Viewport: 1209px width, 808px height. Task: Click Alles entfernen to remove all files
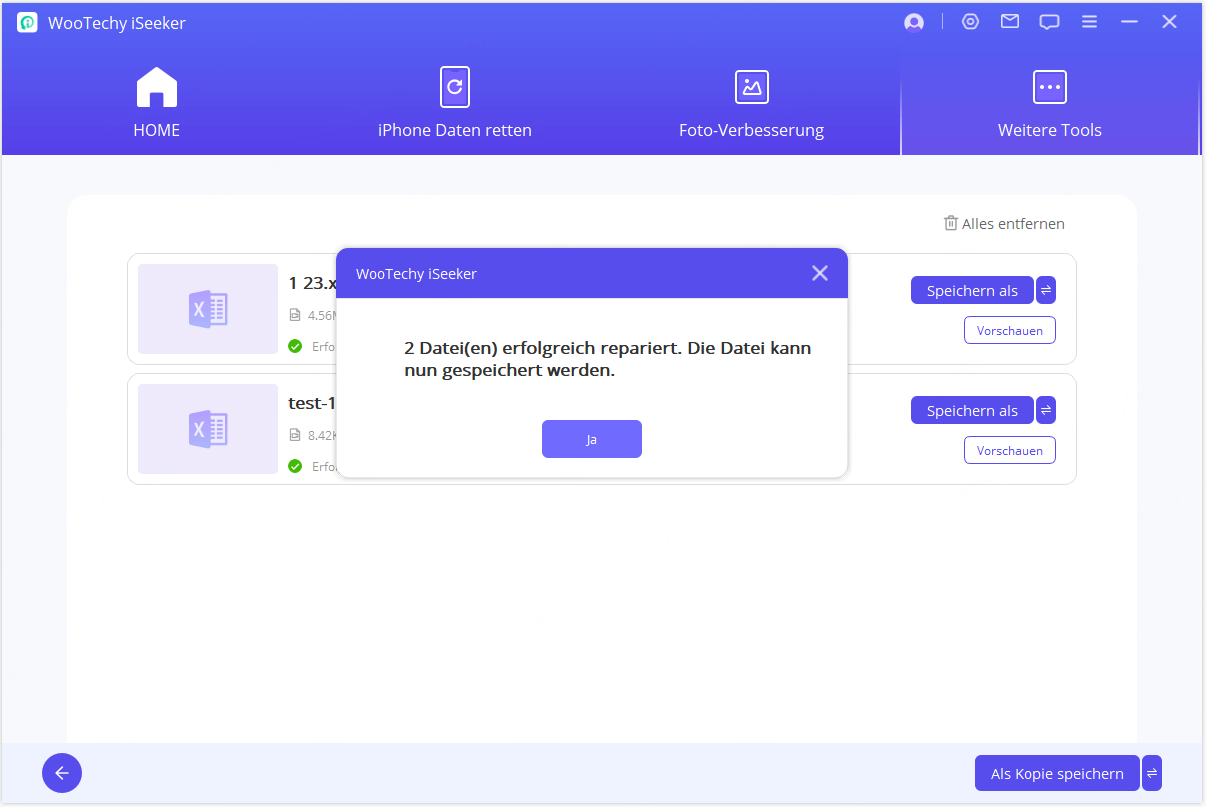[x=1004, y=224]
